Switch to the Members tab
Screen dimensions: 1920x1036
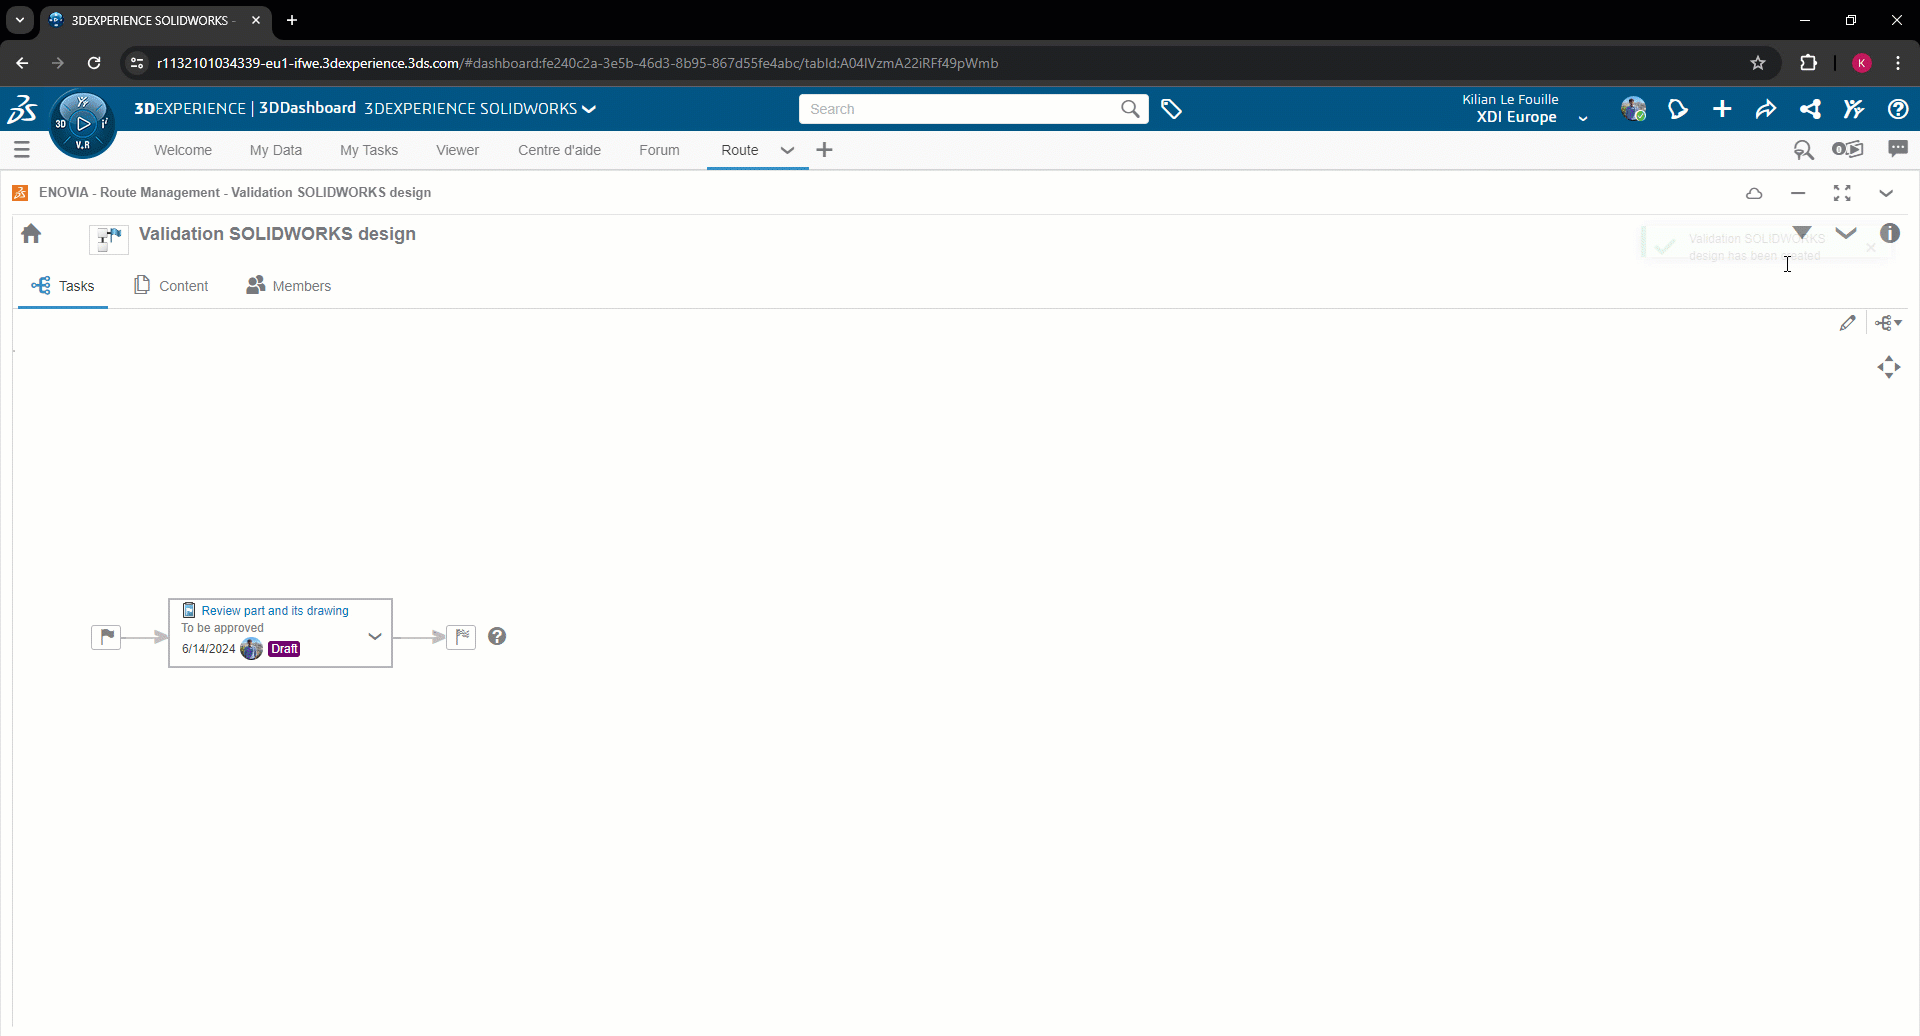point(289,286)
